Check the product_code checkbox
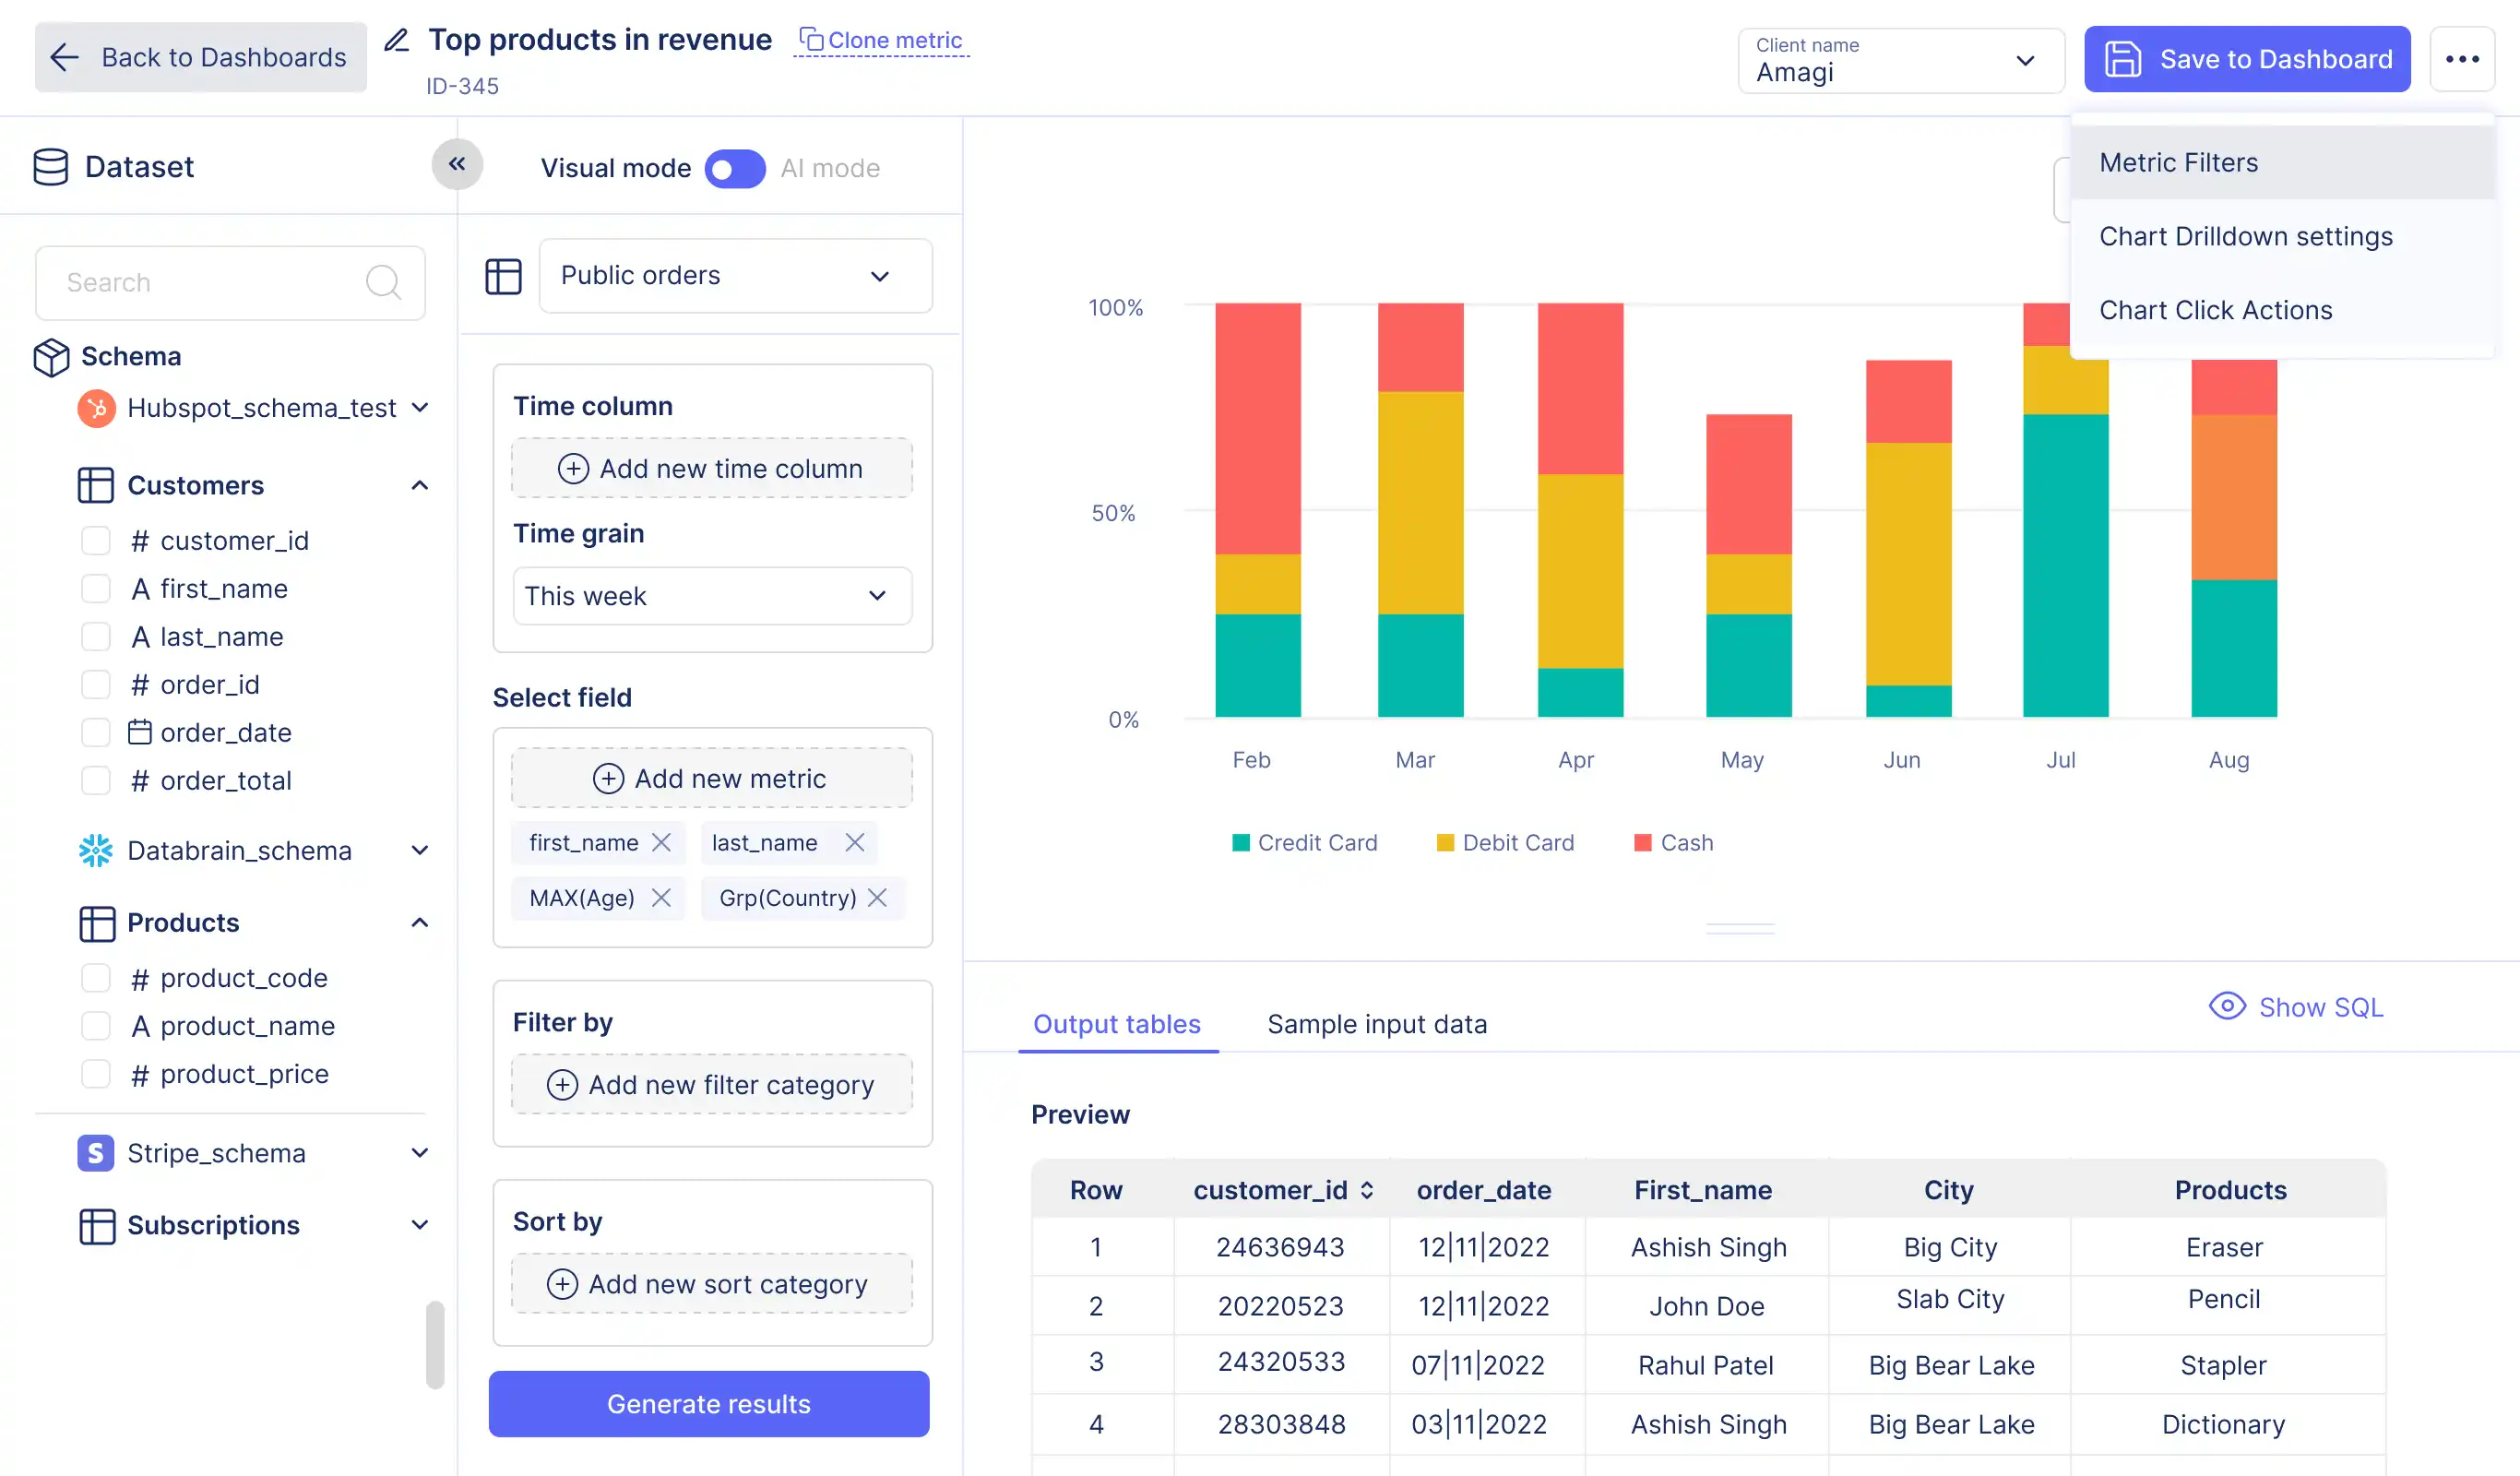Viewport: 2520px width, 1476px height. 96,978
